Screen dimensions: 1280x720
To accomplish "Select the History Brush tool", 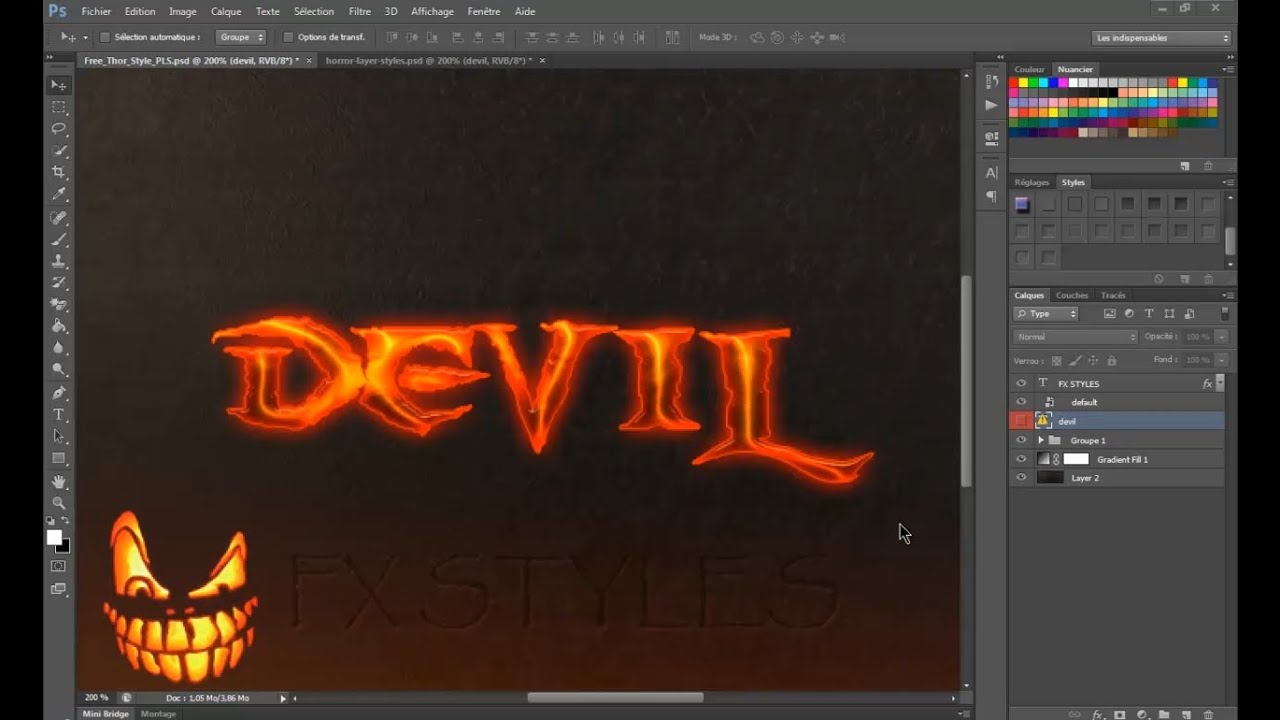I will pos(59,283).
